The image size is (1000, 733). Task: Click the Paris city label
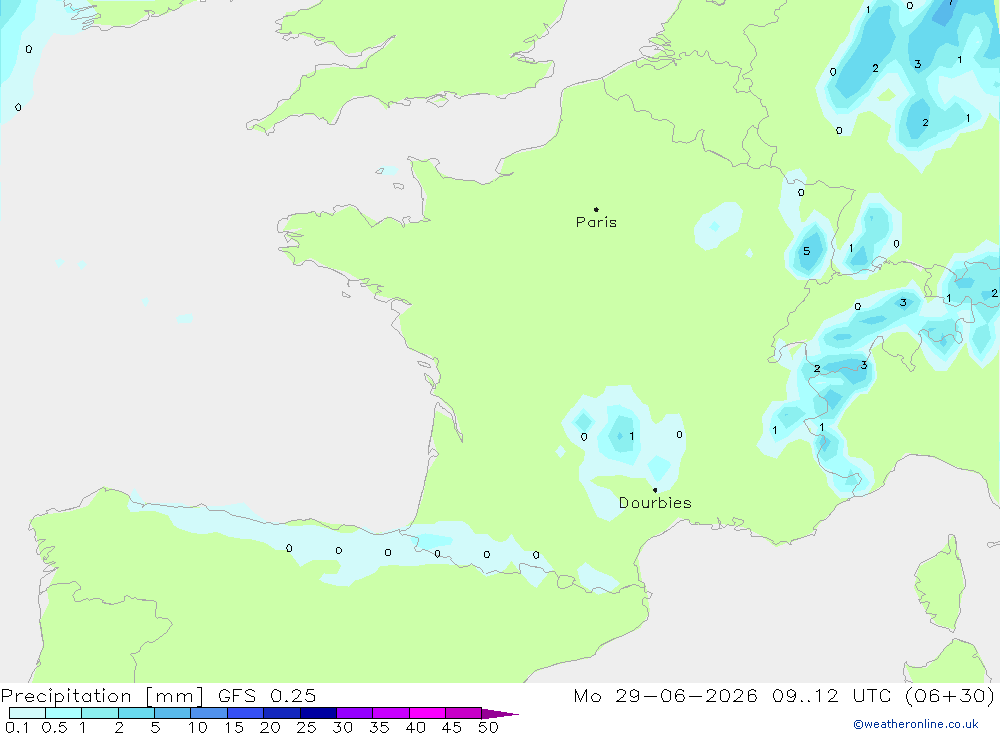(596, 222)
